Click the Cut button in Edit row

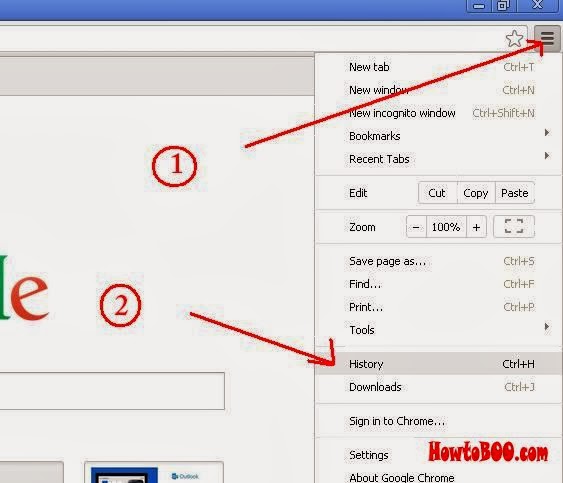coord(437,193)
